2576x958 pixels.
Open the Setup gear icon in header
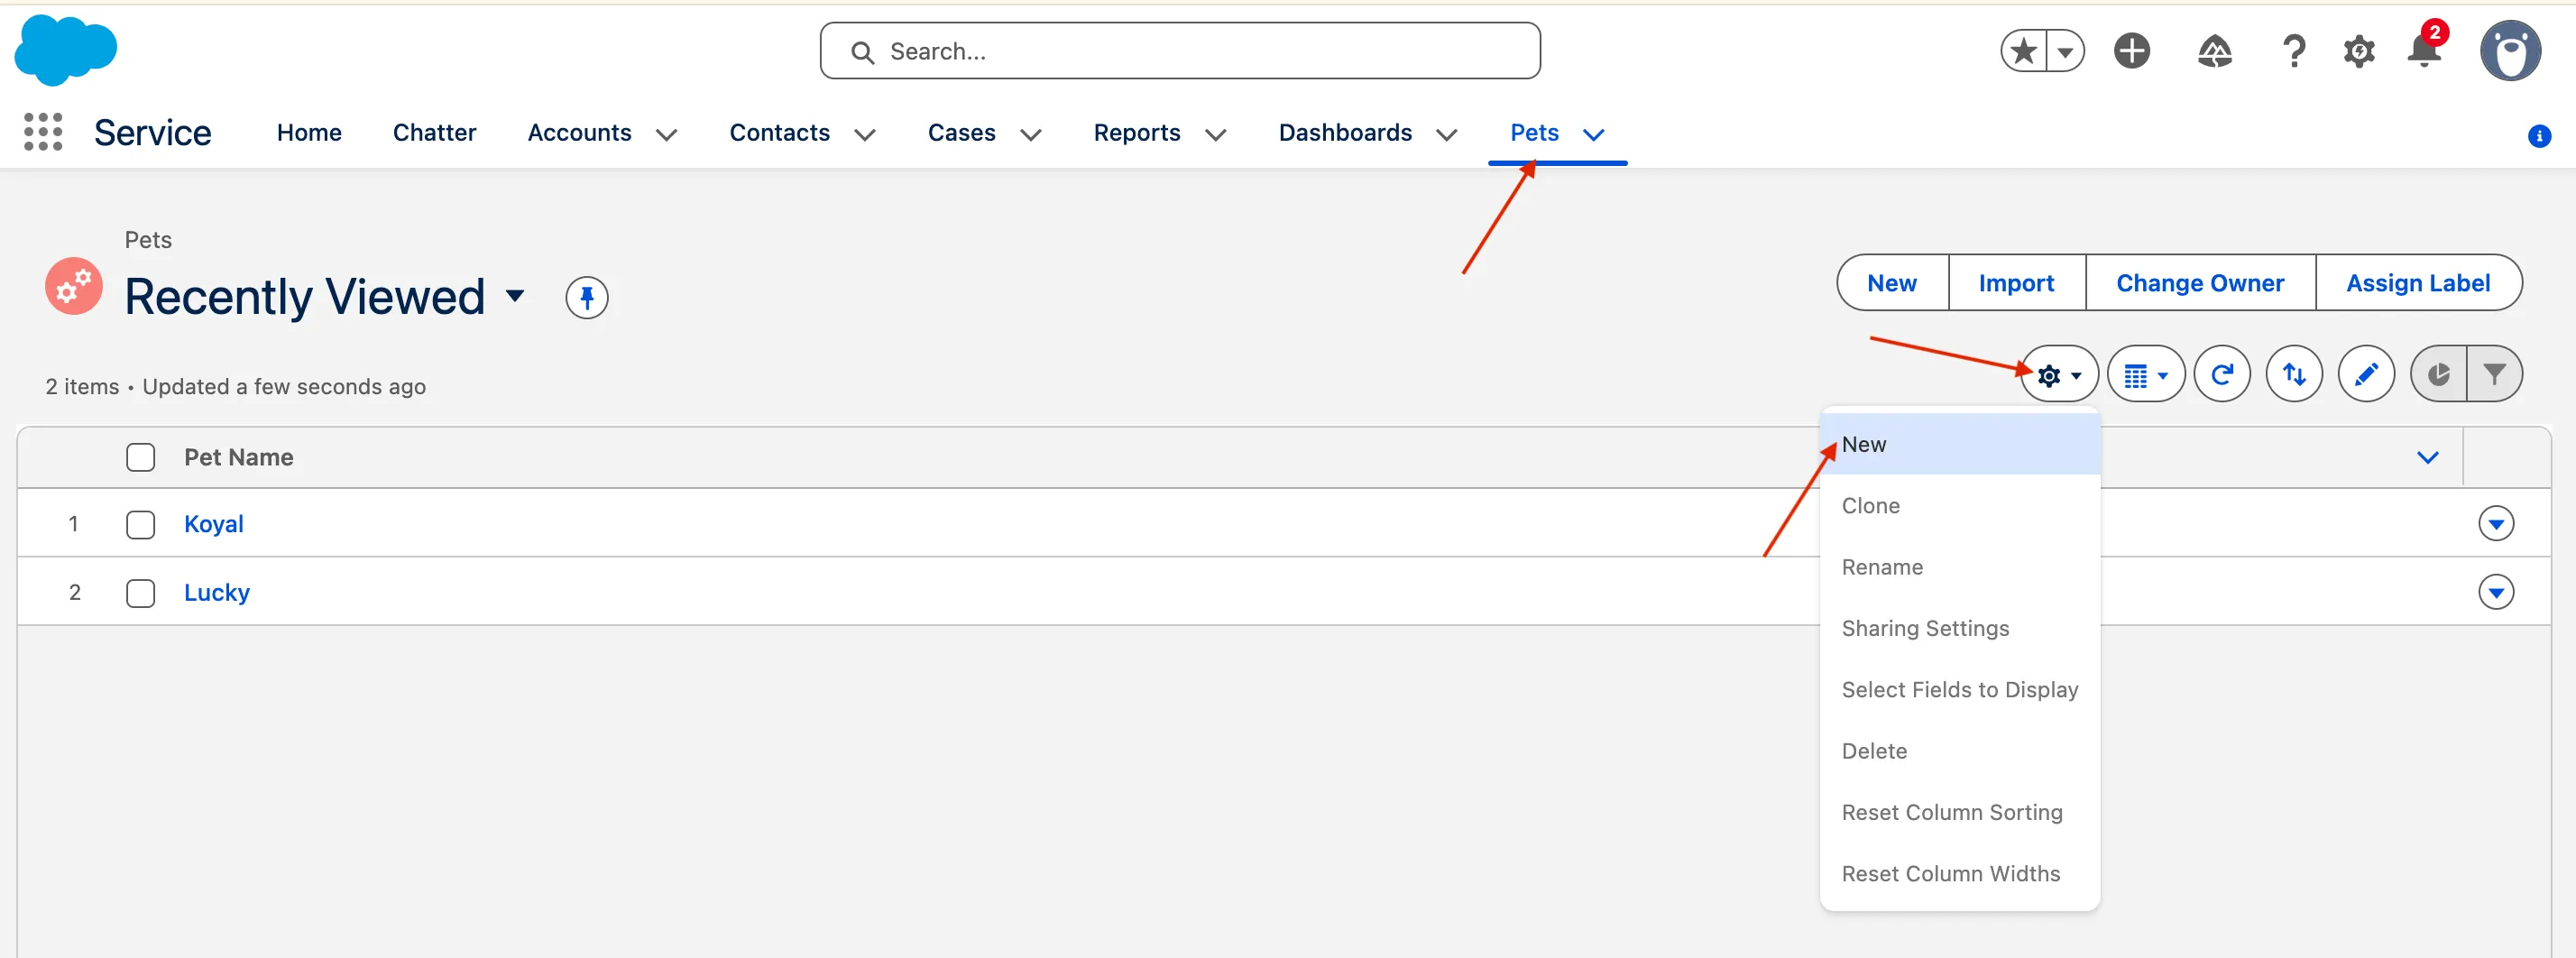tap(2358, 51)
